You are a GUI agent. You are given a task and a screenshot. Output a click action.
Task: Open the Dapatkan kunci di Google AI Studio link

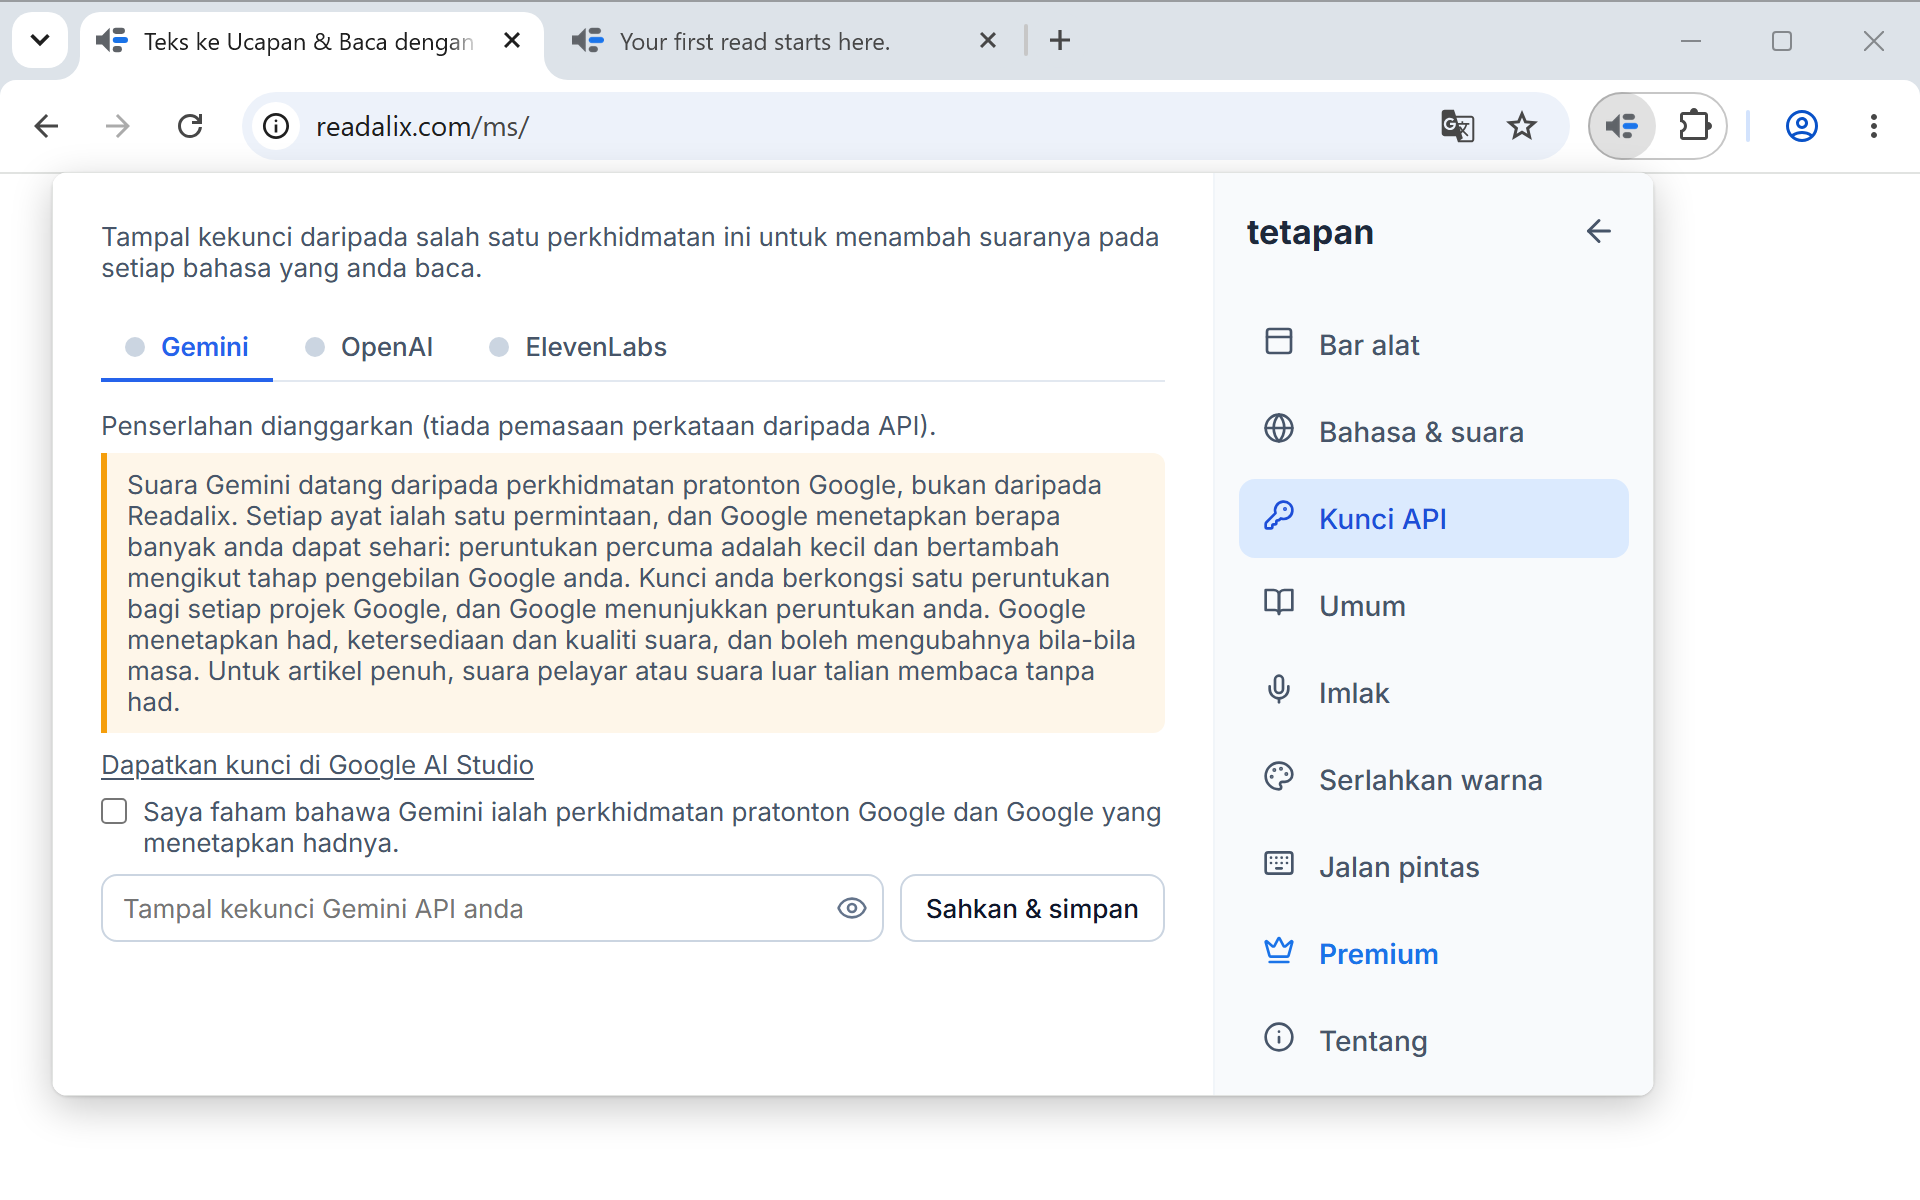[317, 765]
